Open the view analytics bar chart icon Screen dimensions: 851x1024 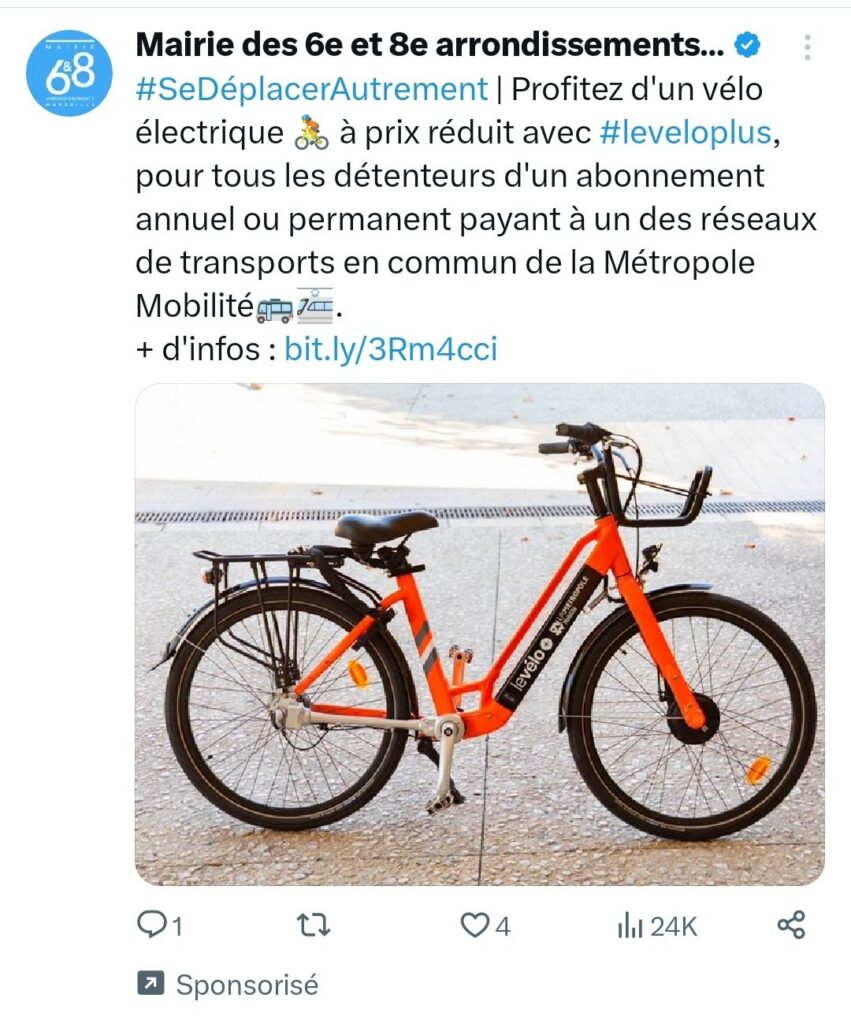click(630, 925)
